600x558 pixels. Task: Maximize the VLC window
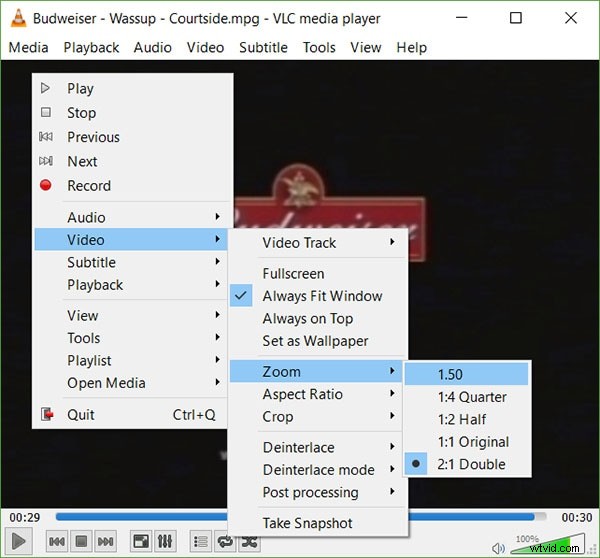(x=515, y=18)
